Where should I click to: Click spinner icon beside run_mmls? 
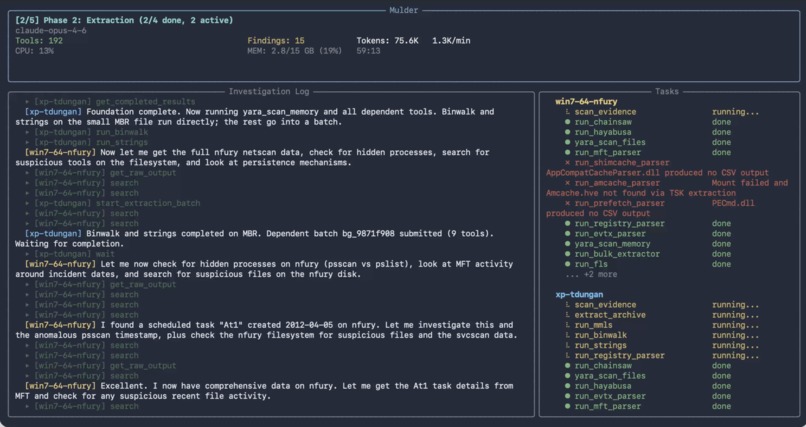[567, 325]
